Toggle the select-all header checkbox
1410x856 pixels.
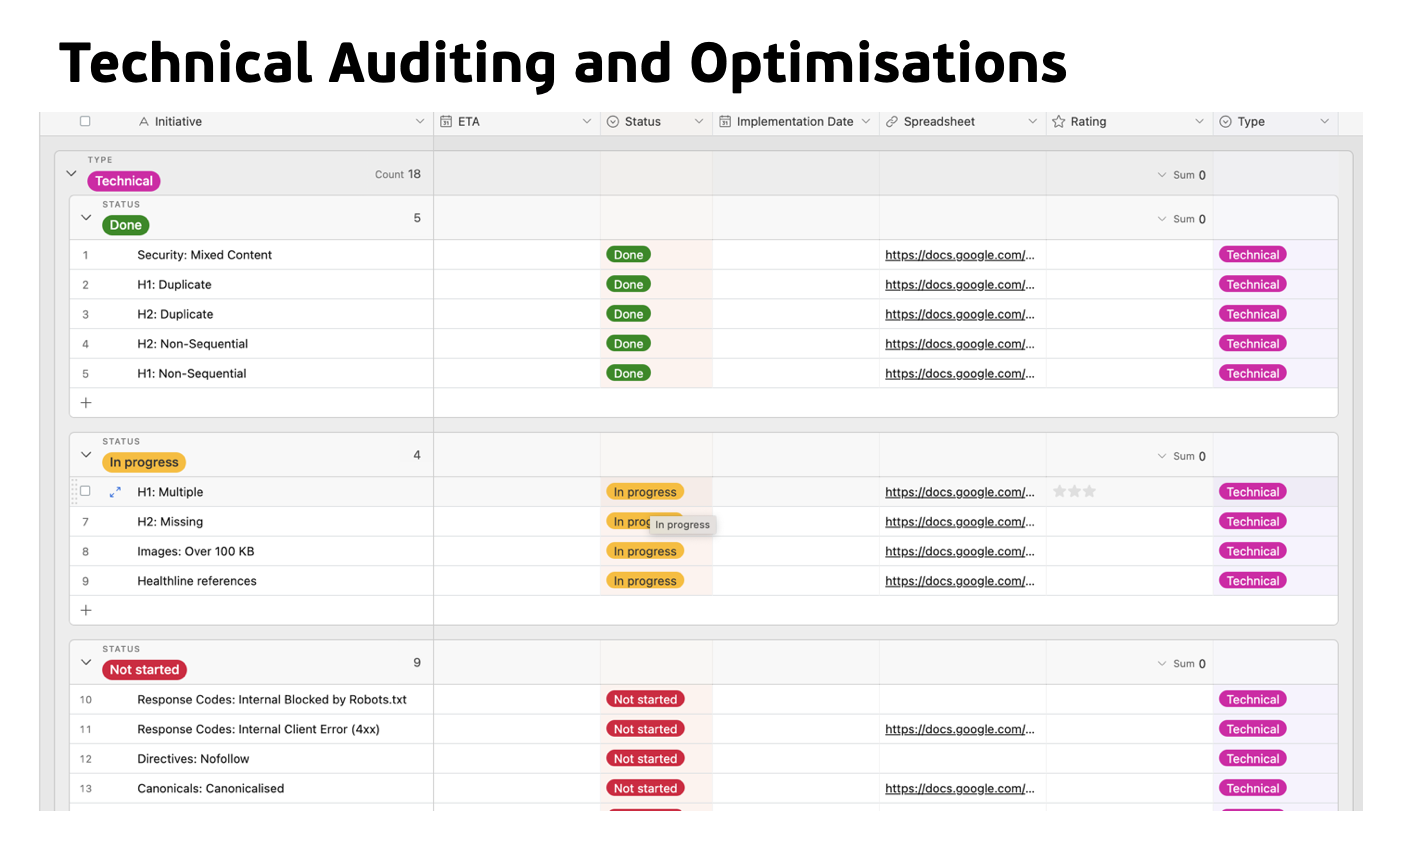pyautogui.click(x=85, y=121)
